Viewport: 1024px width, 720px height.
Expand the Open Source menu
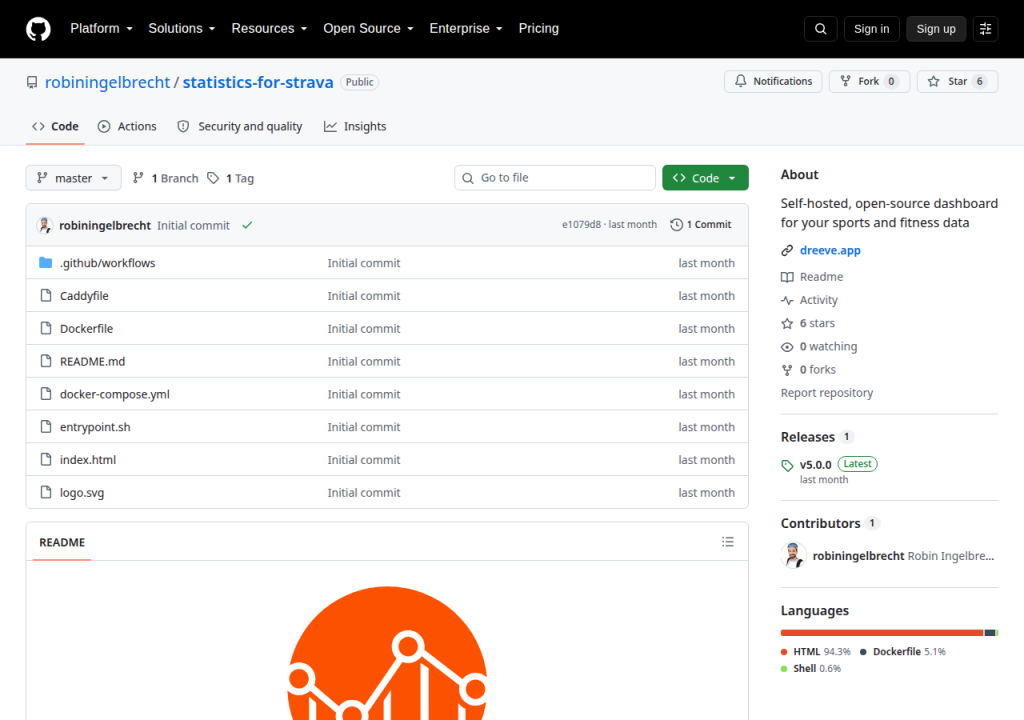(x=368, y=29)
